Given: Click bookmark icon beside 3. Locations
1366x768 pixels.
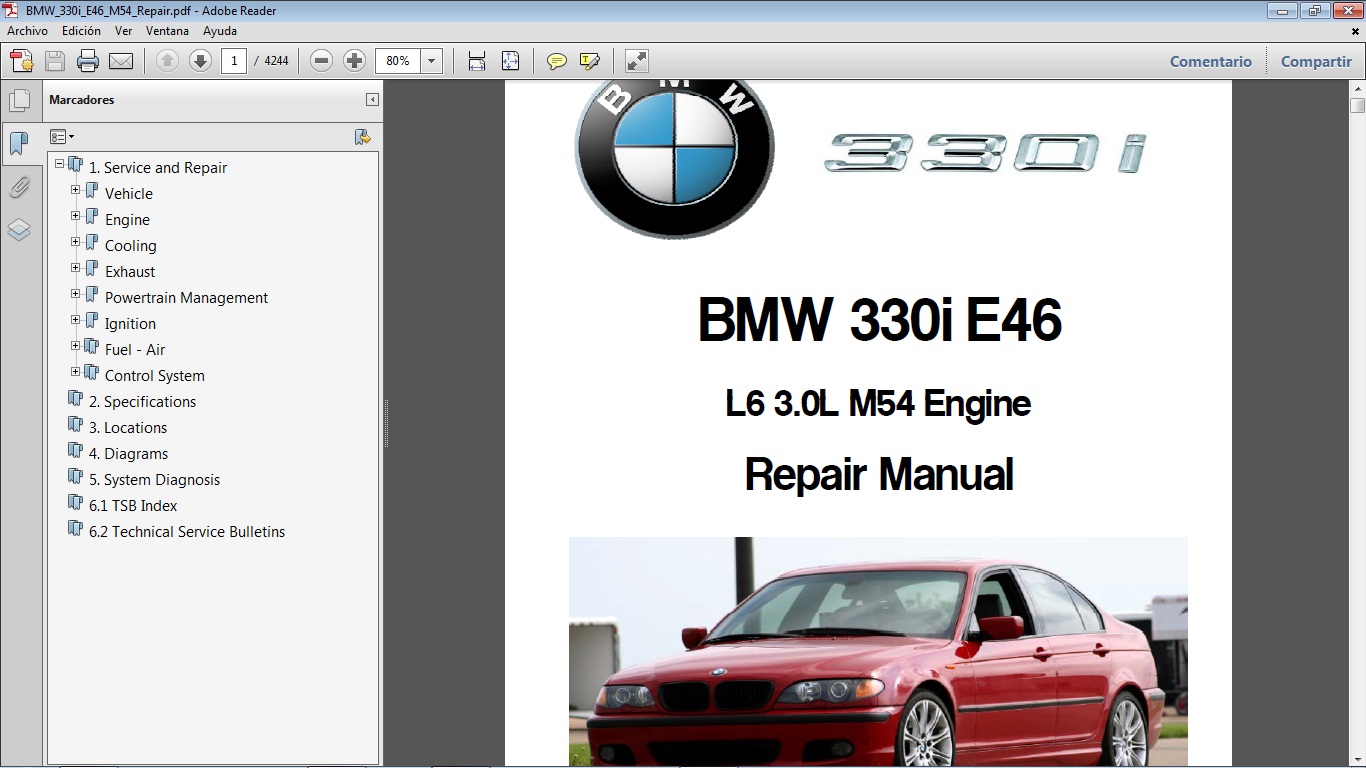Looking at the screenshot, I should 75,426.
